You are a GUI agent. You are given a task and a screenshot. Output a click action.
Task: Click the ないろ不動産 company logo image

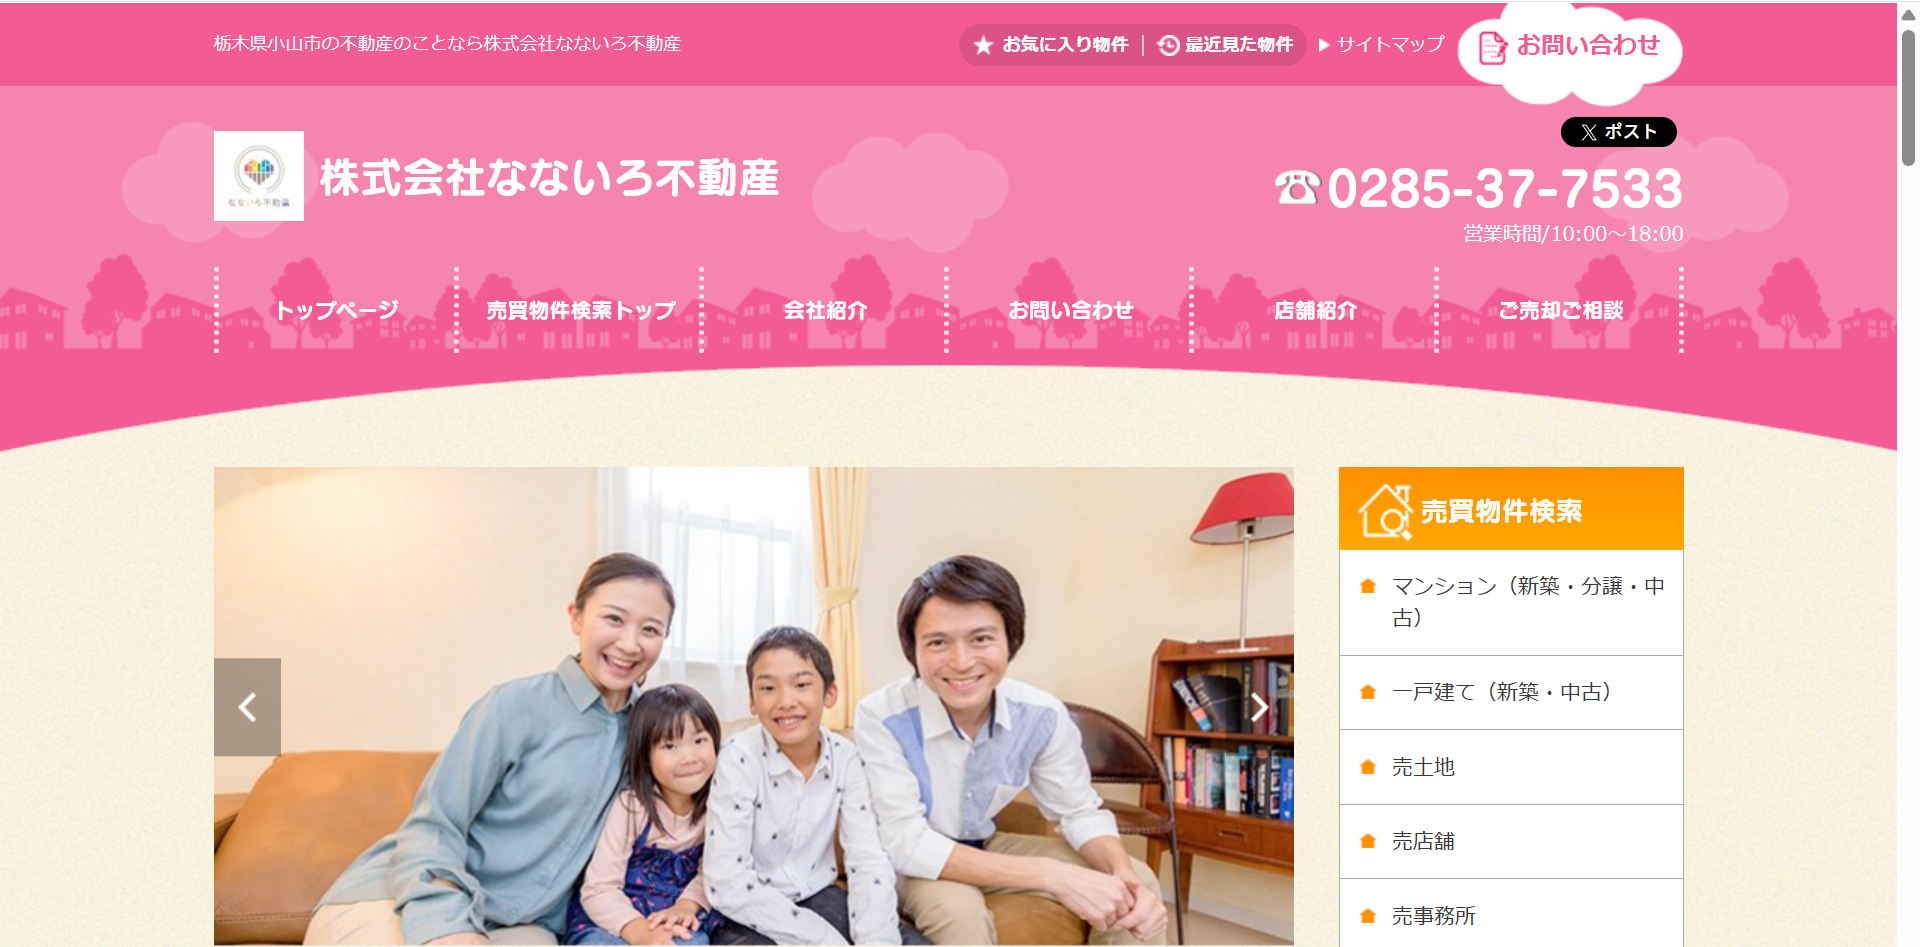pos(259,176)
